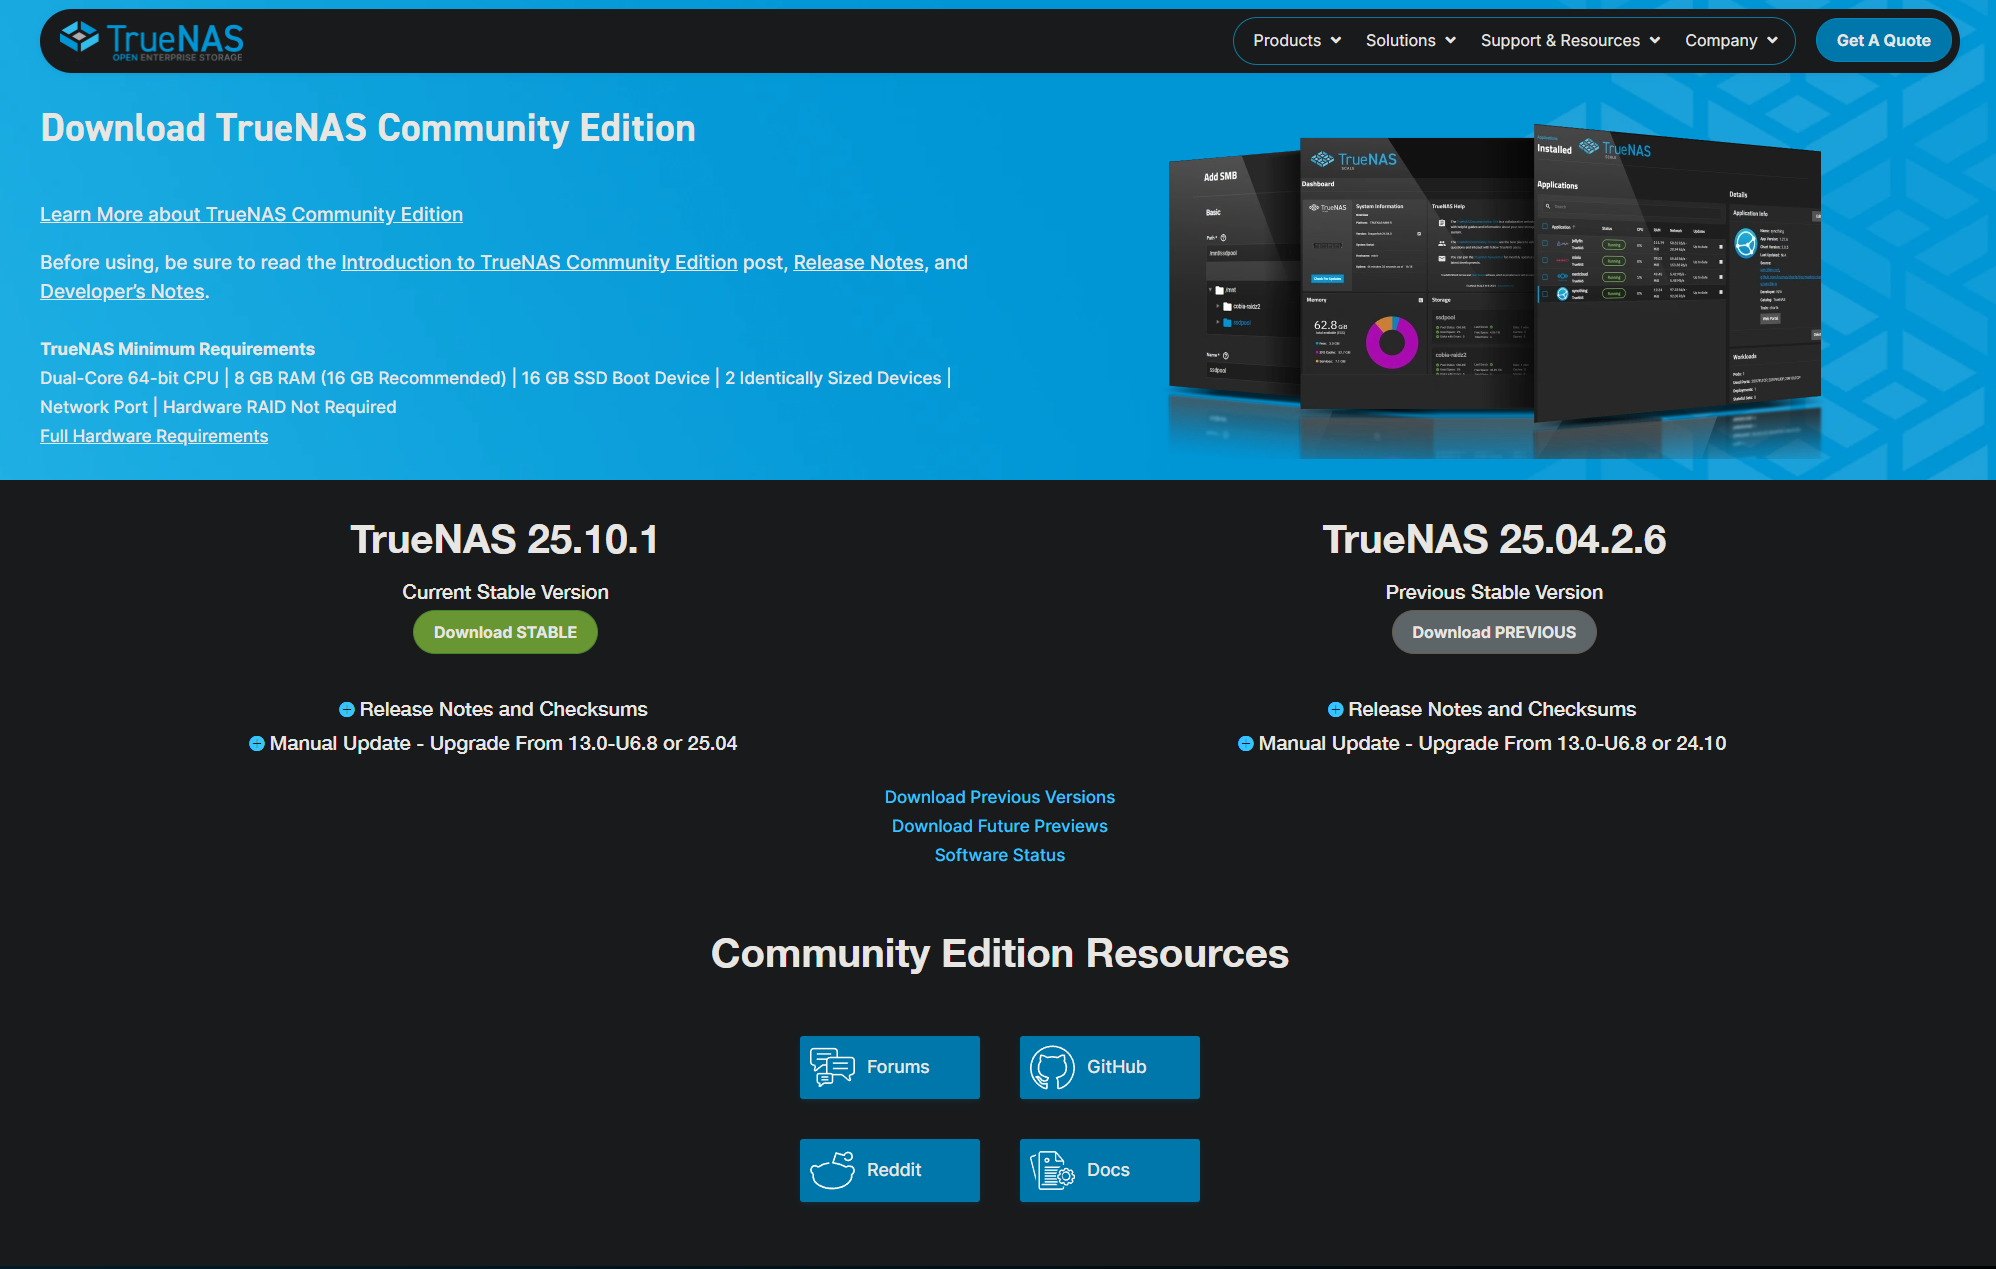Click the TrueNAS dashboard screenshots image
Viewport: 1996px width, 1269px height.
(1494, 290)
